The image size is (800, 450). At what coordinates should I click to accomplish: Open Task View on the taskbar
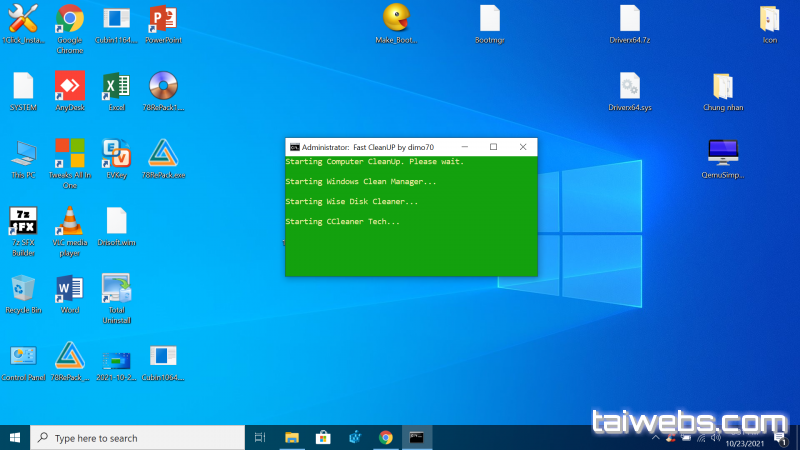[260, 438]
